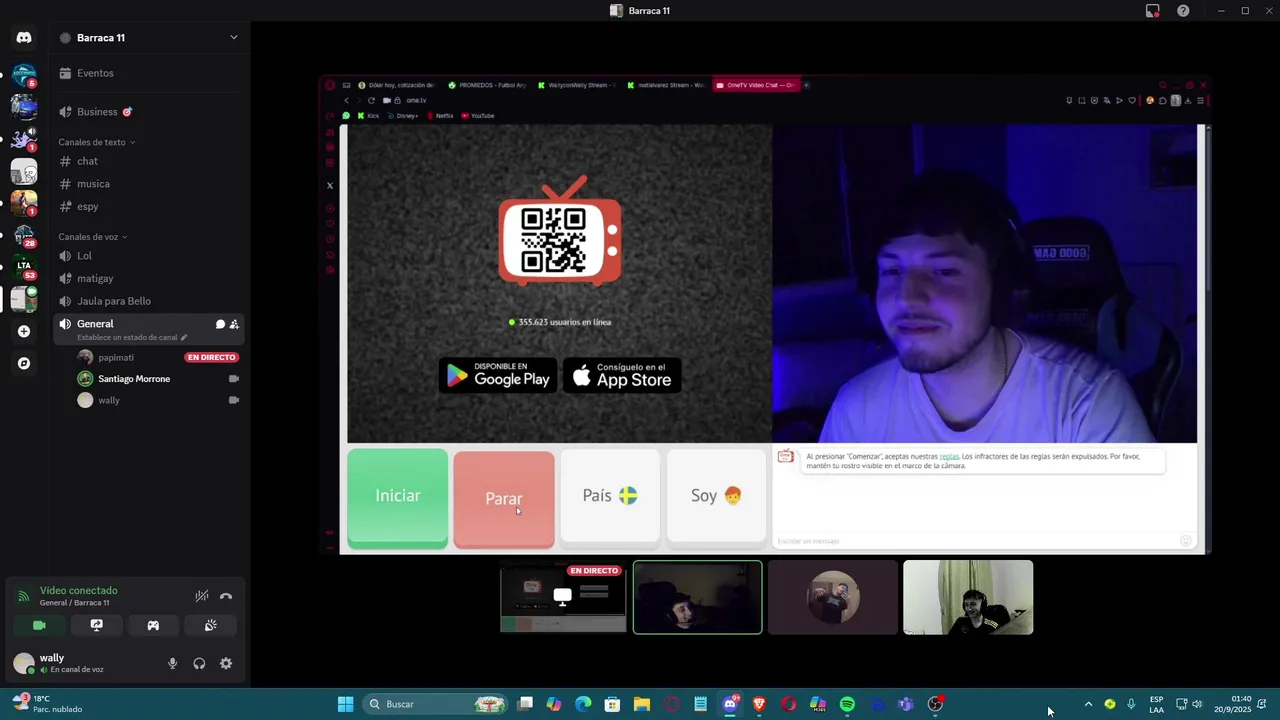The height and width of the screenshot is (720, 1280).
Task: Select matialvarez Stream browser tab
Action: click(x=666, y=85)
